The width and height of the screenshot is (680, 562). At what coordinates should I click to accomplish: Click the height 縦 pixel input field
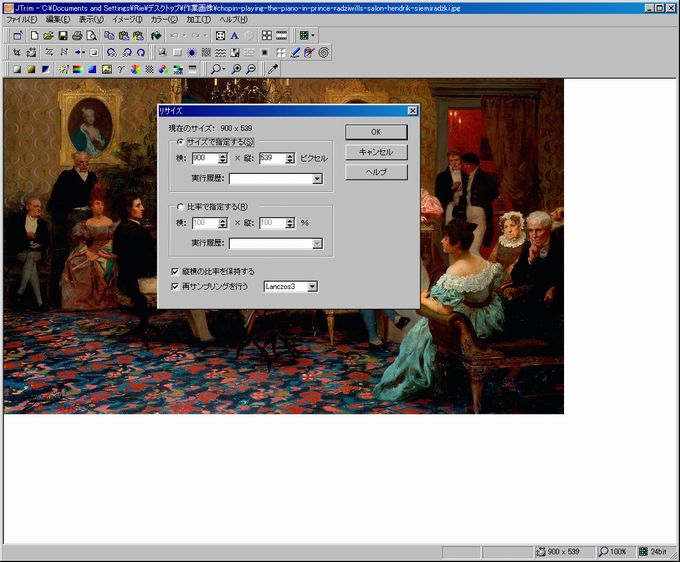[x=272, y=158]
